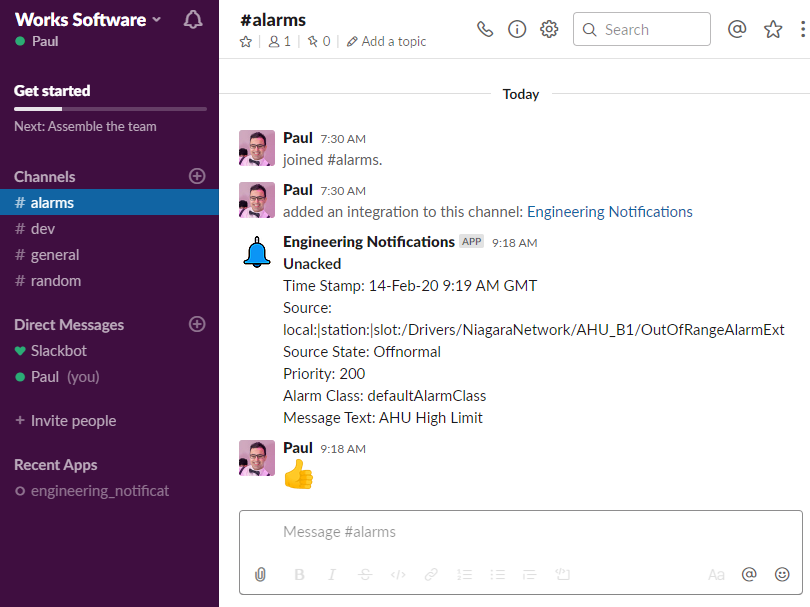This screenshot has width=810, height=607.
Task: Click in the Search box
Action: pos(642,29)
